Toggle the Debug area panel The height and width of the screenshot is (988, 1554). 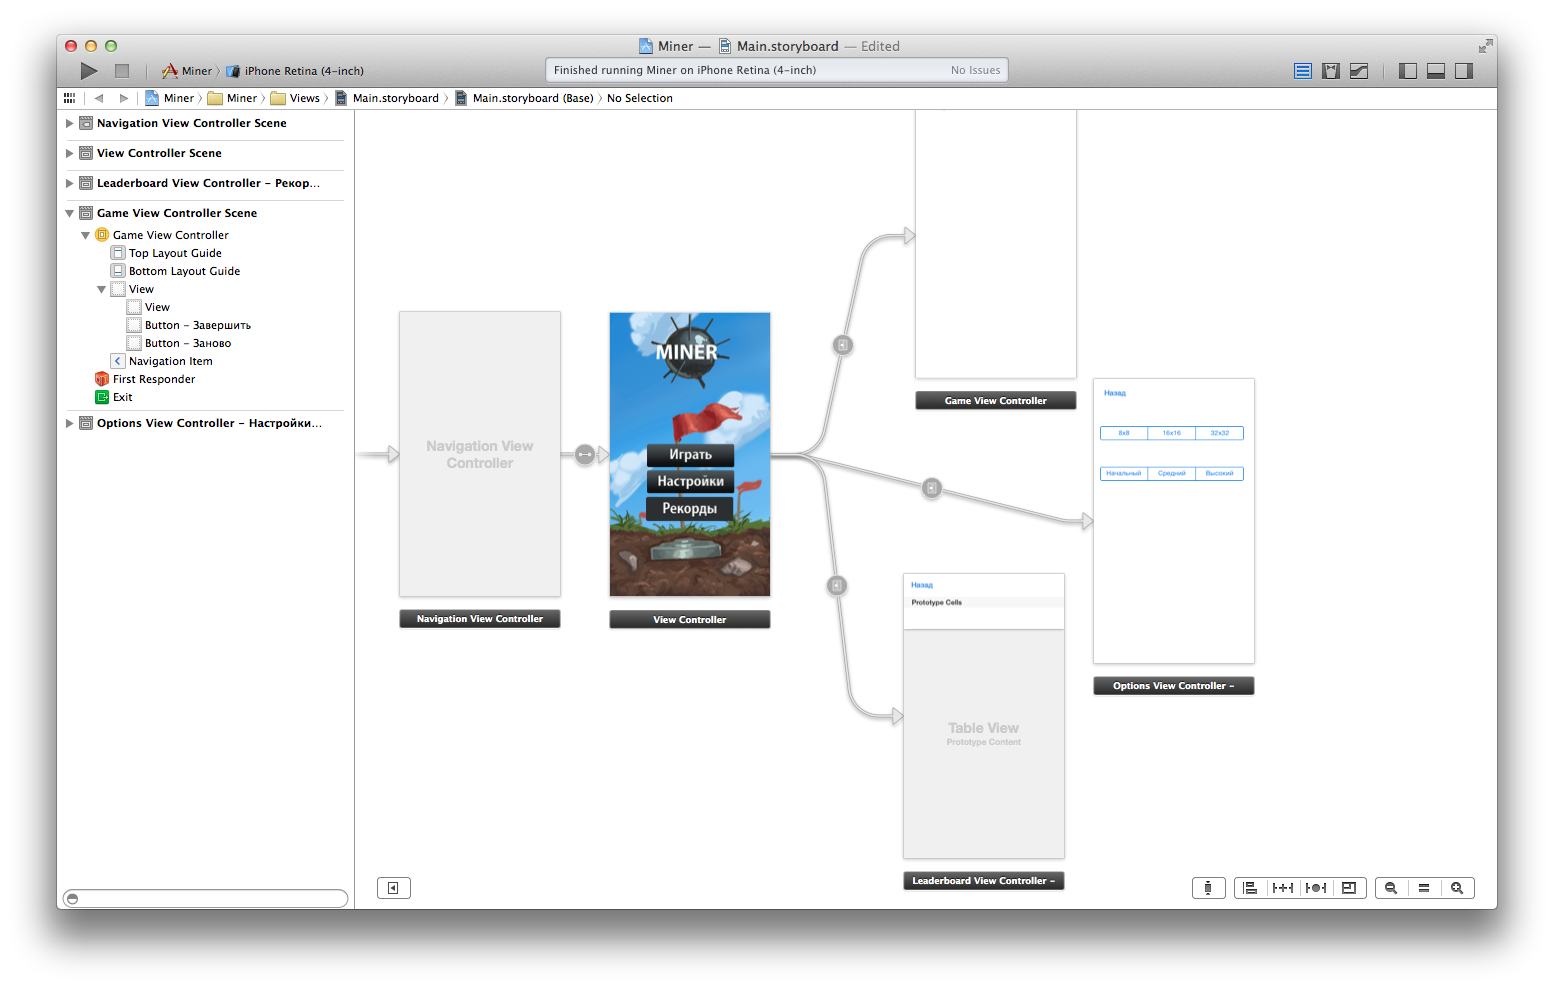[x=1436, y=71]
